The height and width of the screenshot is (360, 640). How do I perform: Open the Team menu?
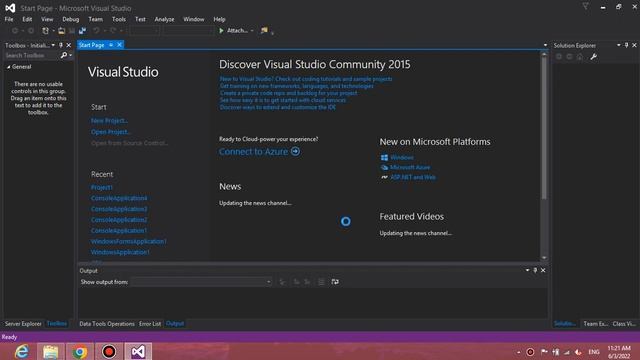point(96,19)
